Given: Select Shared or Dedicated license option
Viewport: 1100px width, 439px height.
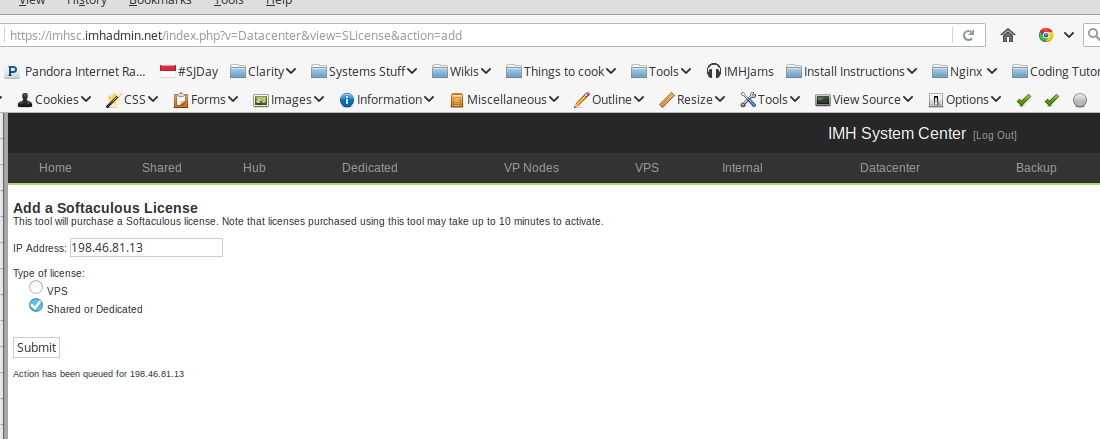Looking at the screenshot, I should coord(36,306).
